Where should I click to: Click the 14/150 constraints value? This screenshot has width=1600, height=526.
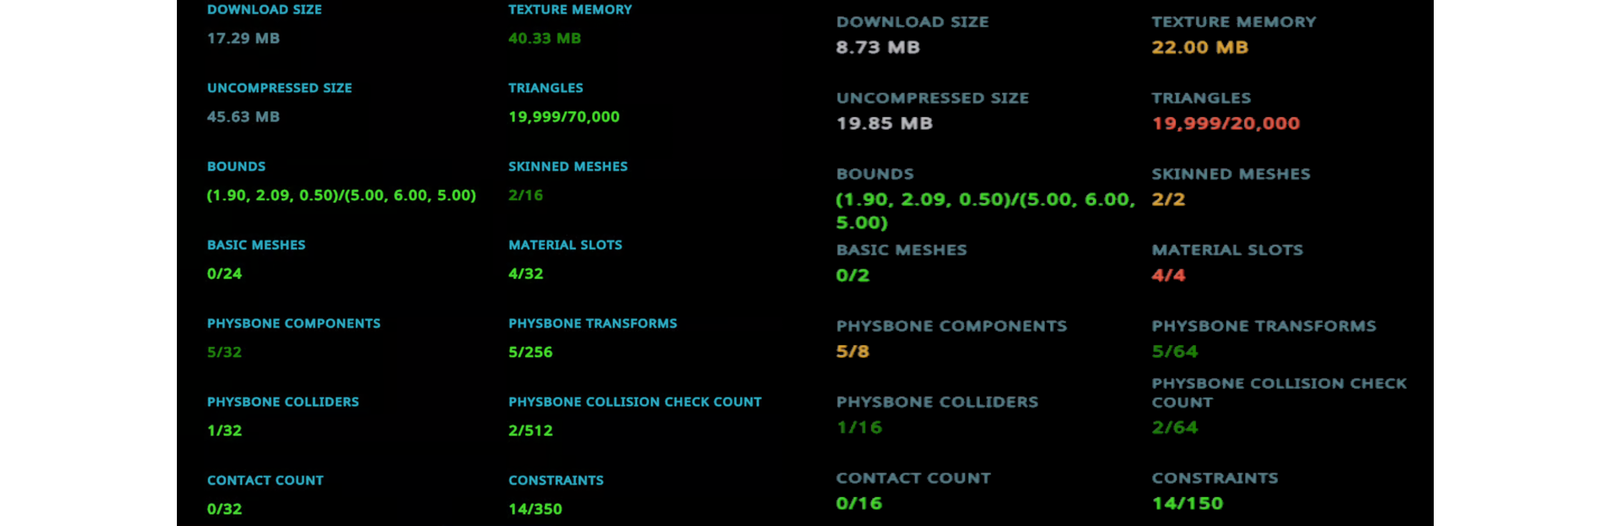tap(1187, 503)
